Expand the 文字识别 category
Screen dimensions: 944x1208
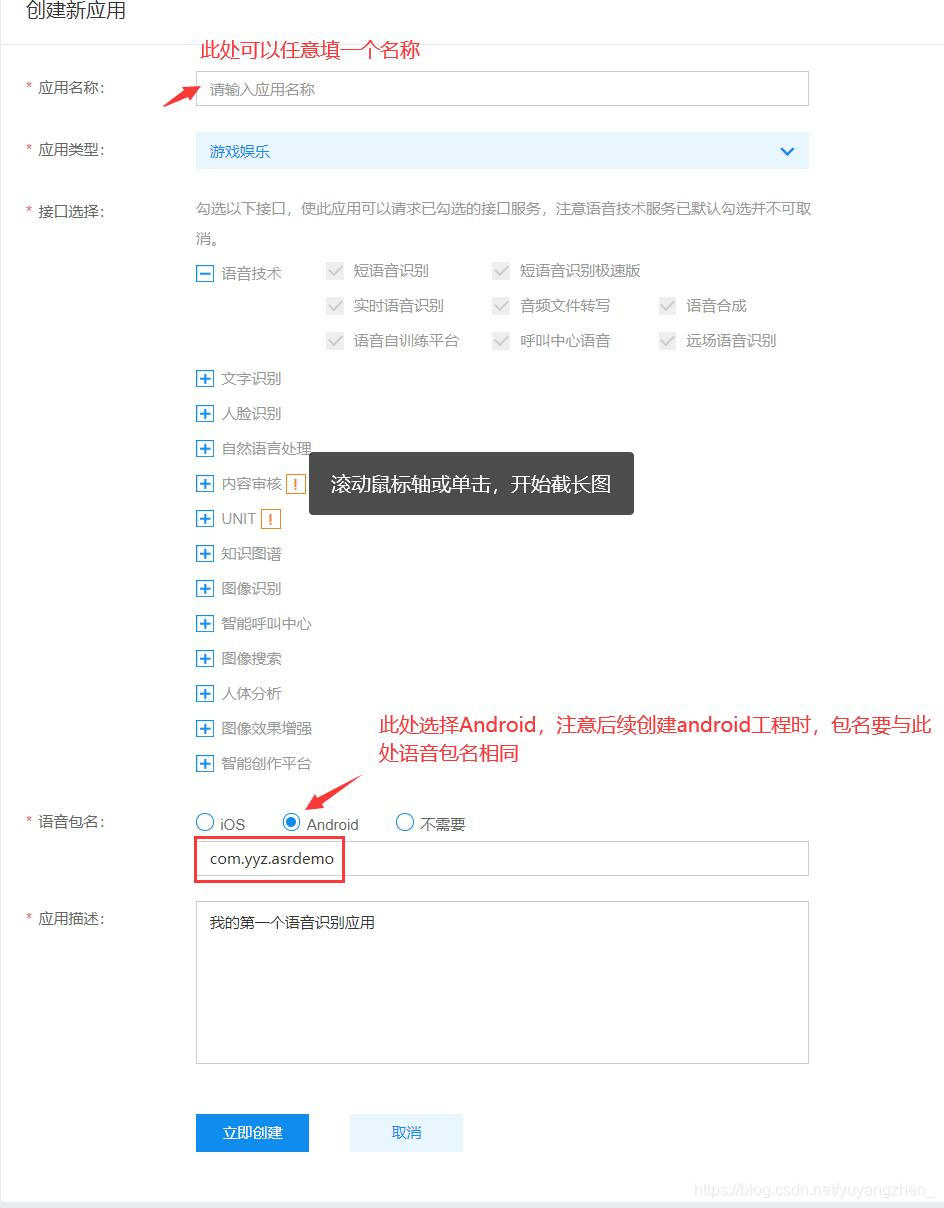205,378
